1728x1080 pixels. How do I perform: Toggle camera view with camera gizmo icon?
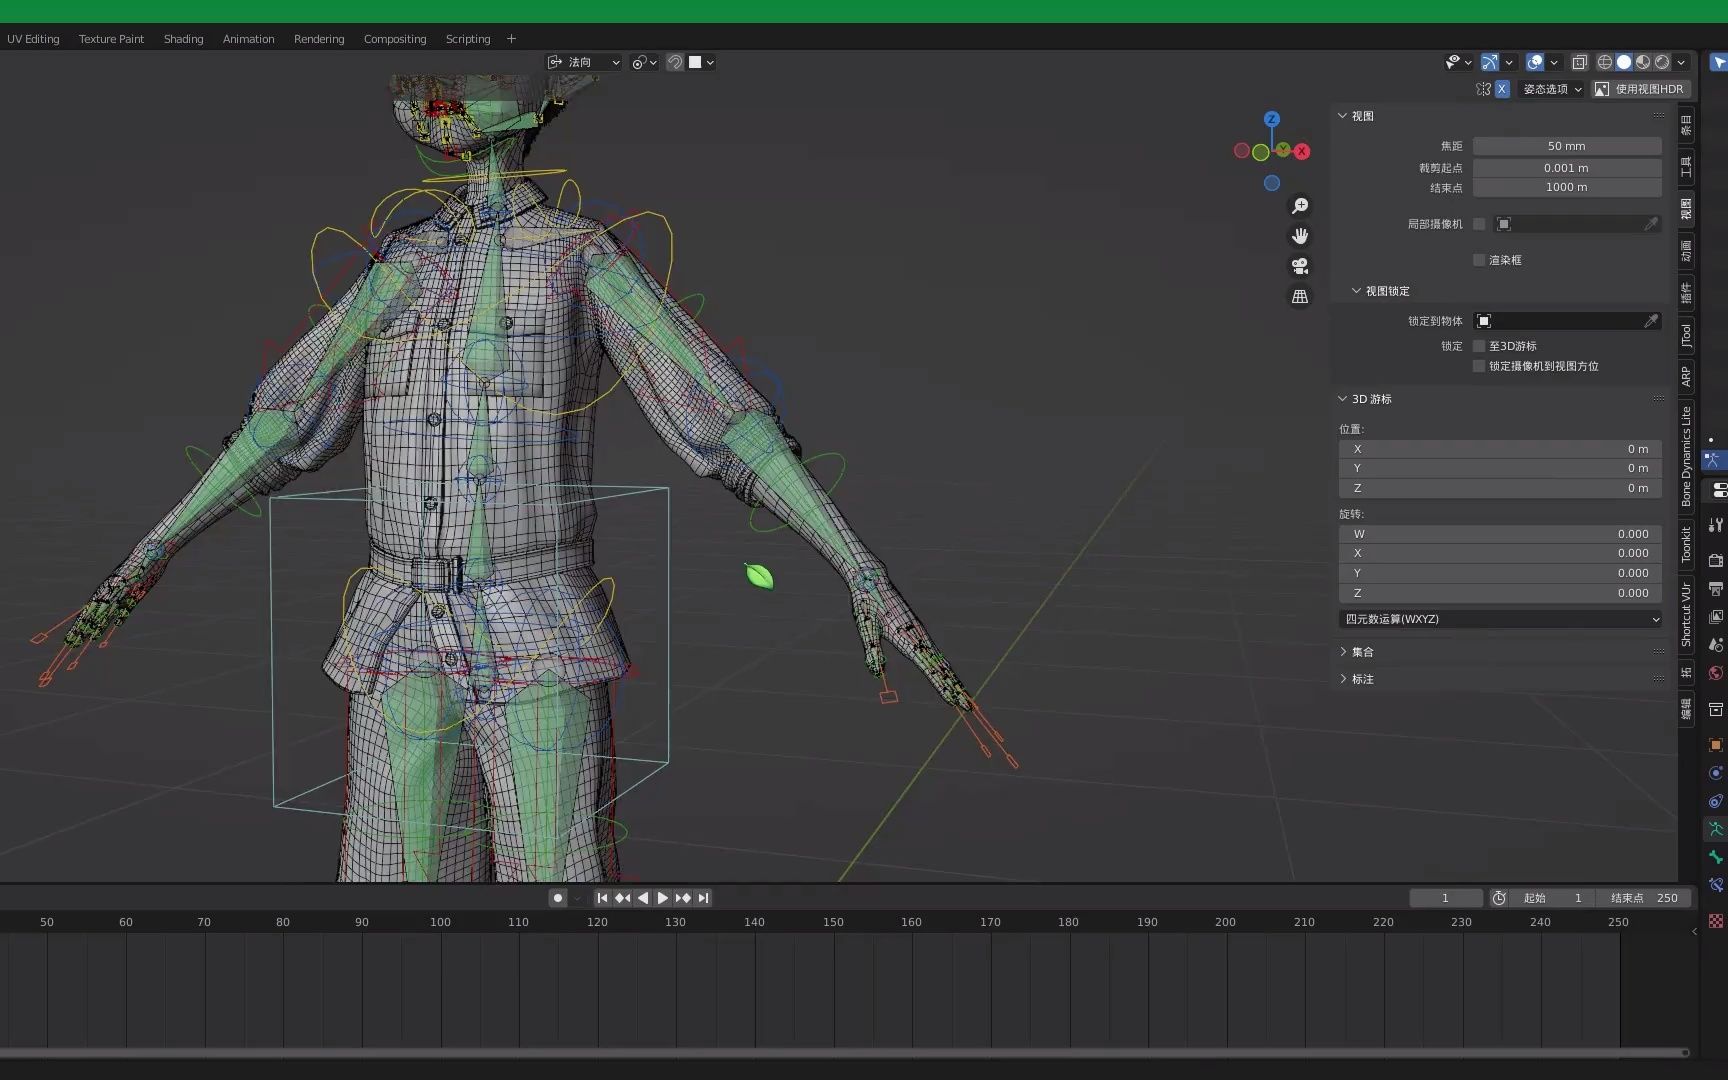[x=1300, y=266]
